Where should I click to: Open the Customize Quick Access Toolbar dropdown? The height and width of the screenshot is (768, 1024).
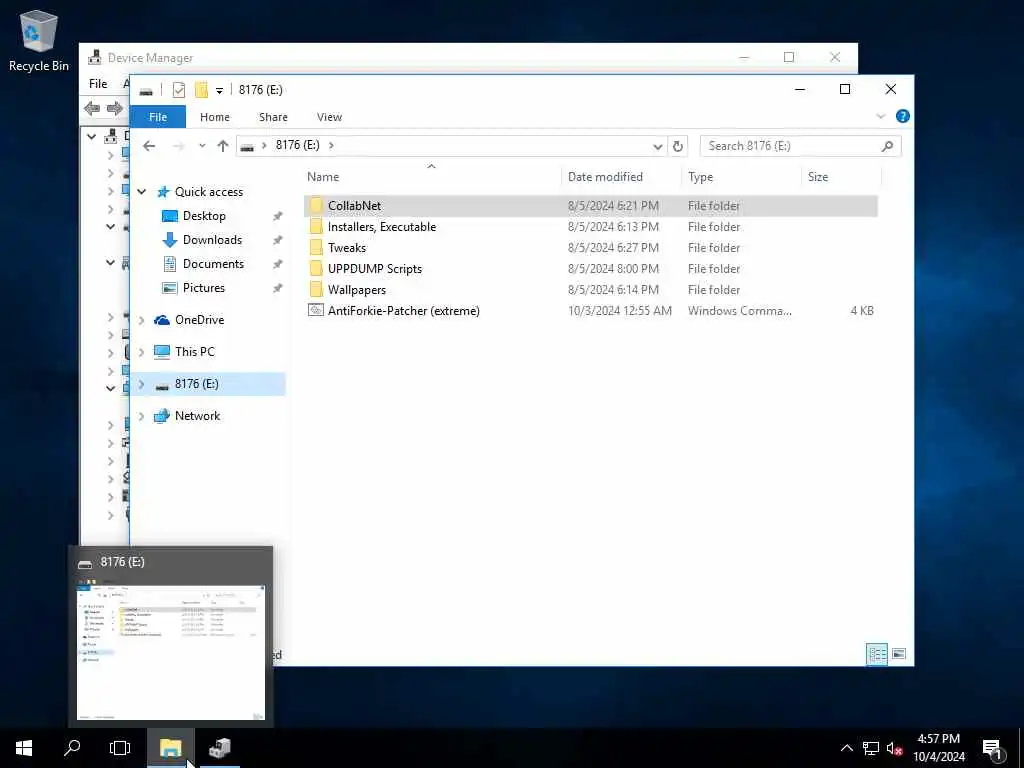click(x=219, y=90)
